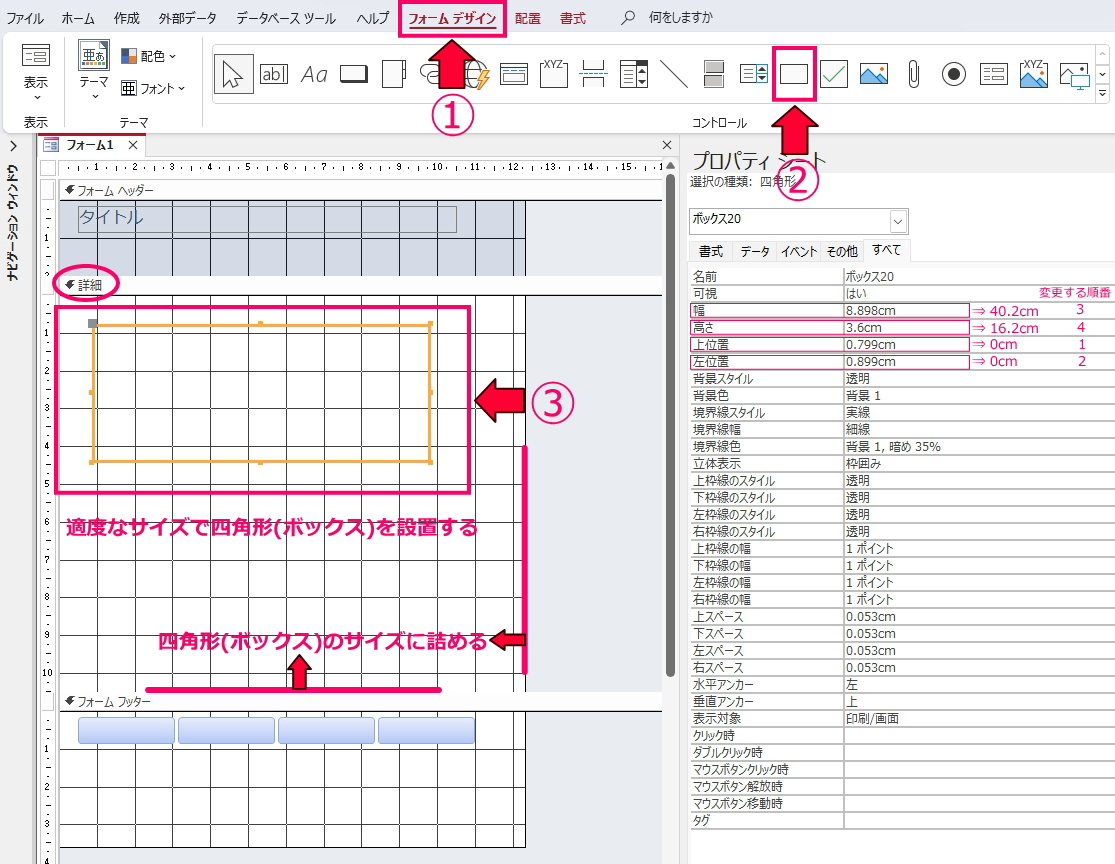This screenshot has width=1115, height=864.
Task: Select the Label control (Aa)
Action: (314, 74)
